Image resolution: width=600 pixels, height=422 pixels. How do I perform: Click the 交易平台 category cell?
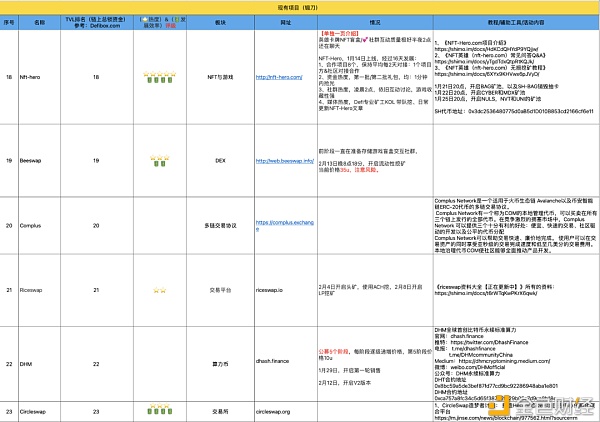click(x=220, y=290)
